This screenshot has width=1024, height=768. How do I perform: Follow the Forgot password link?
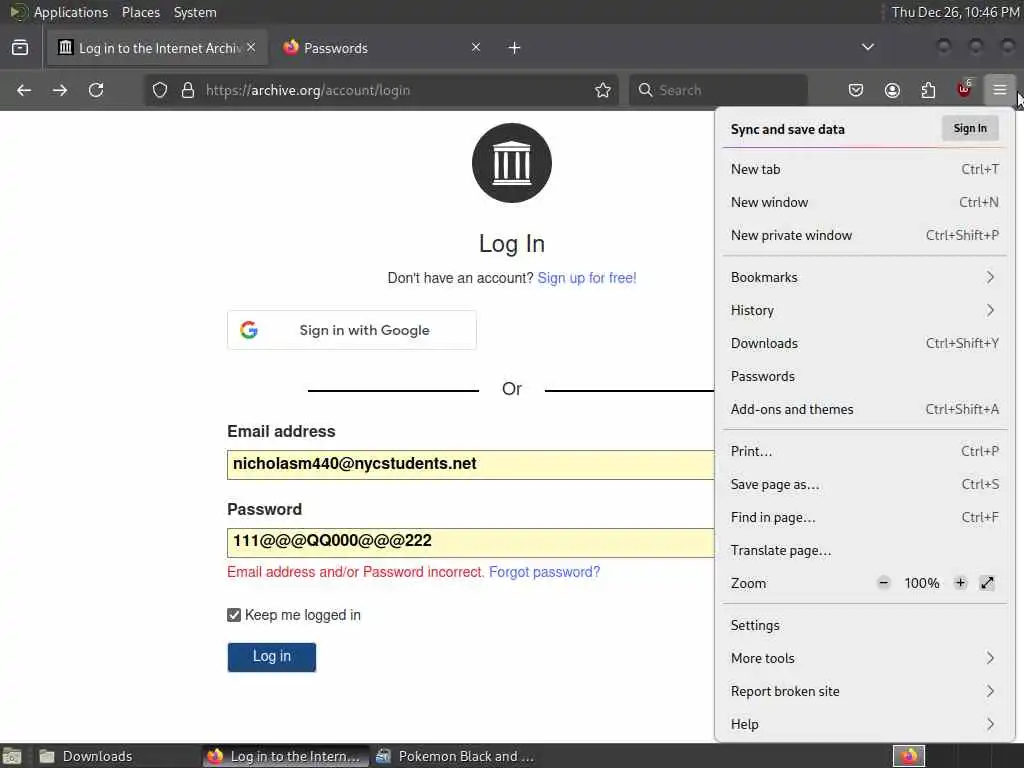point(545,572)
